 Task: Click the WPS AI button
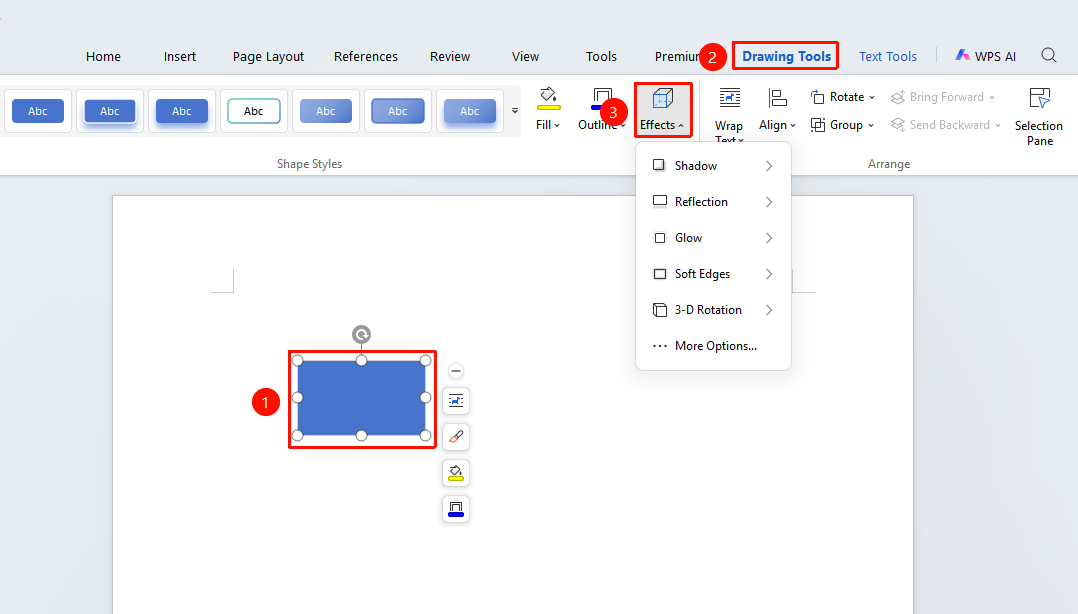985,56
